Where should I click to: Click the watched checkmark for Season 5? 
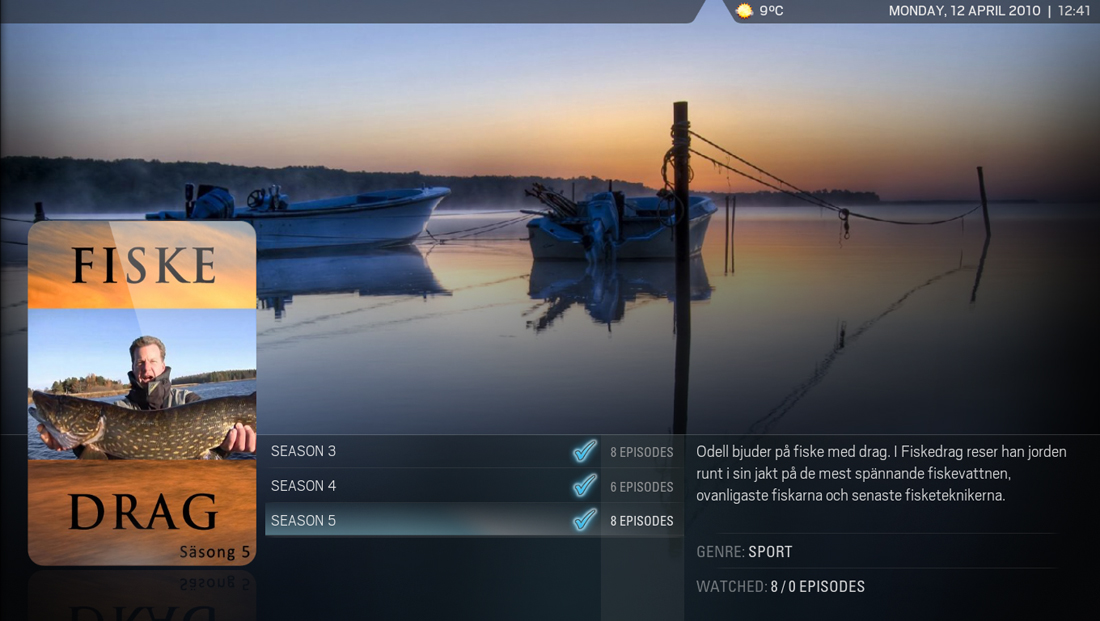tap(584, 520)
